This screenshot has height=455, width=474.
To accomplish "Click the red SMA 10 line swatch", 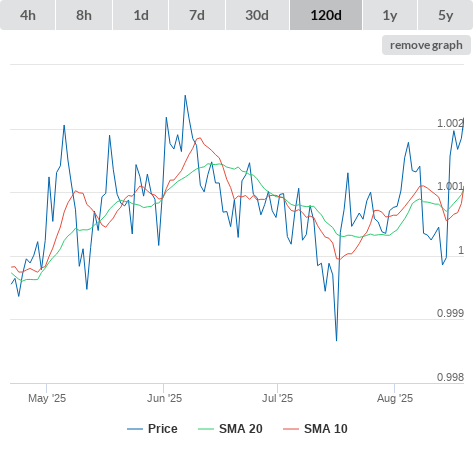I will [291, 429].
